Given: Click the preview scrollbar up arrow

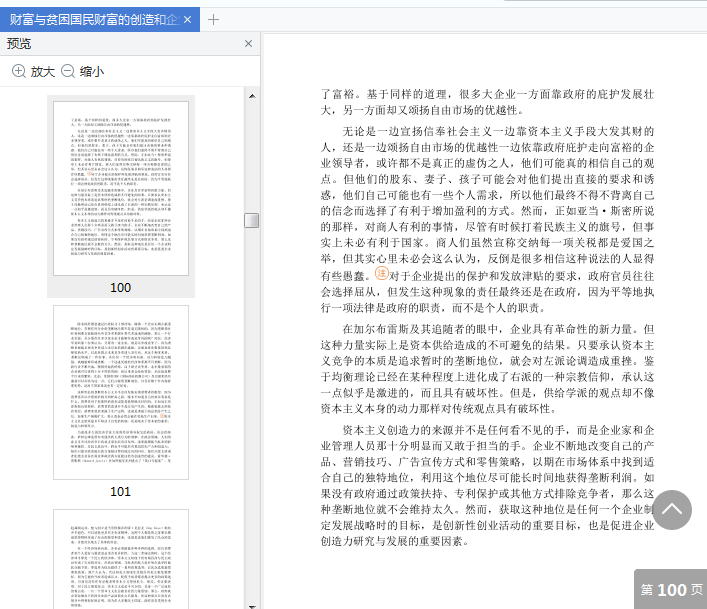Looking at the screenshot, I should 252,96.
